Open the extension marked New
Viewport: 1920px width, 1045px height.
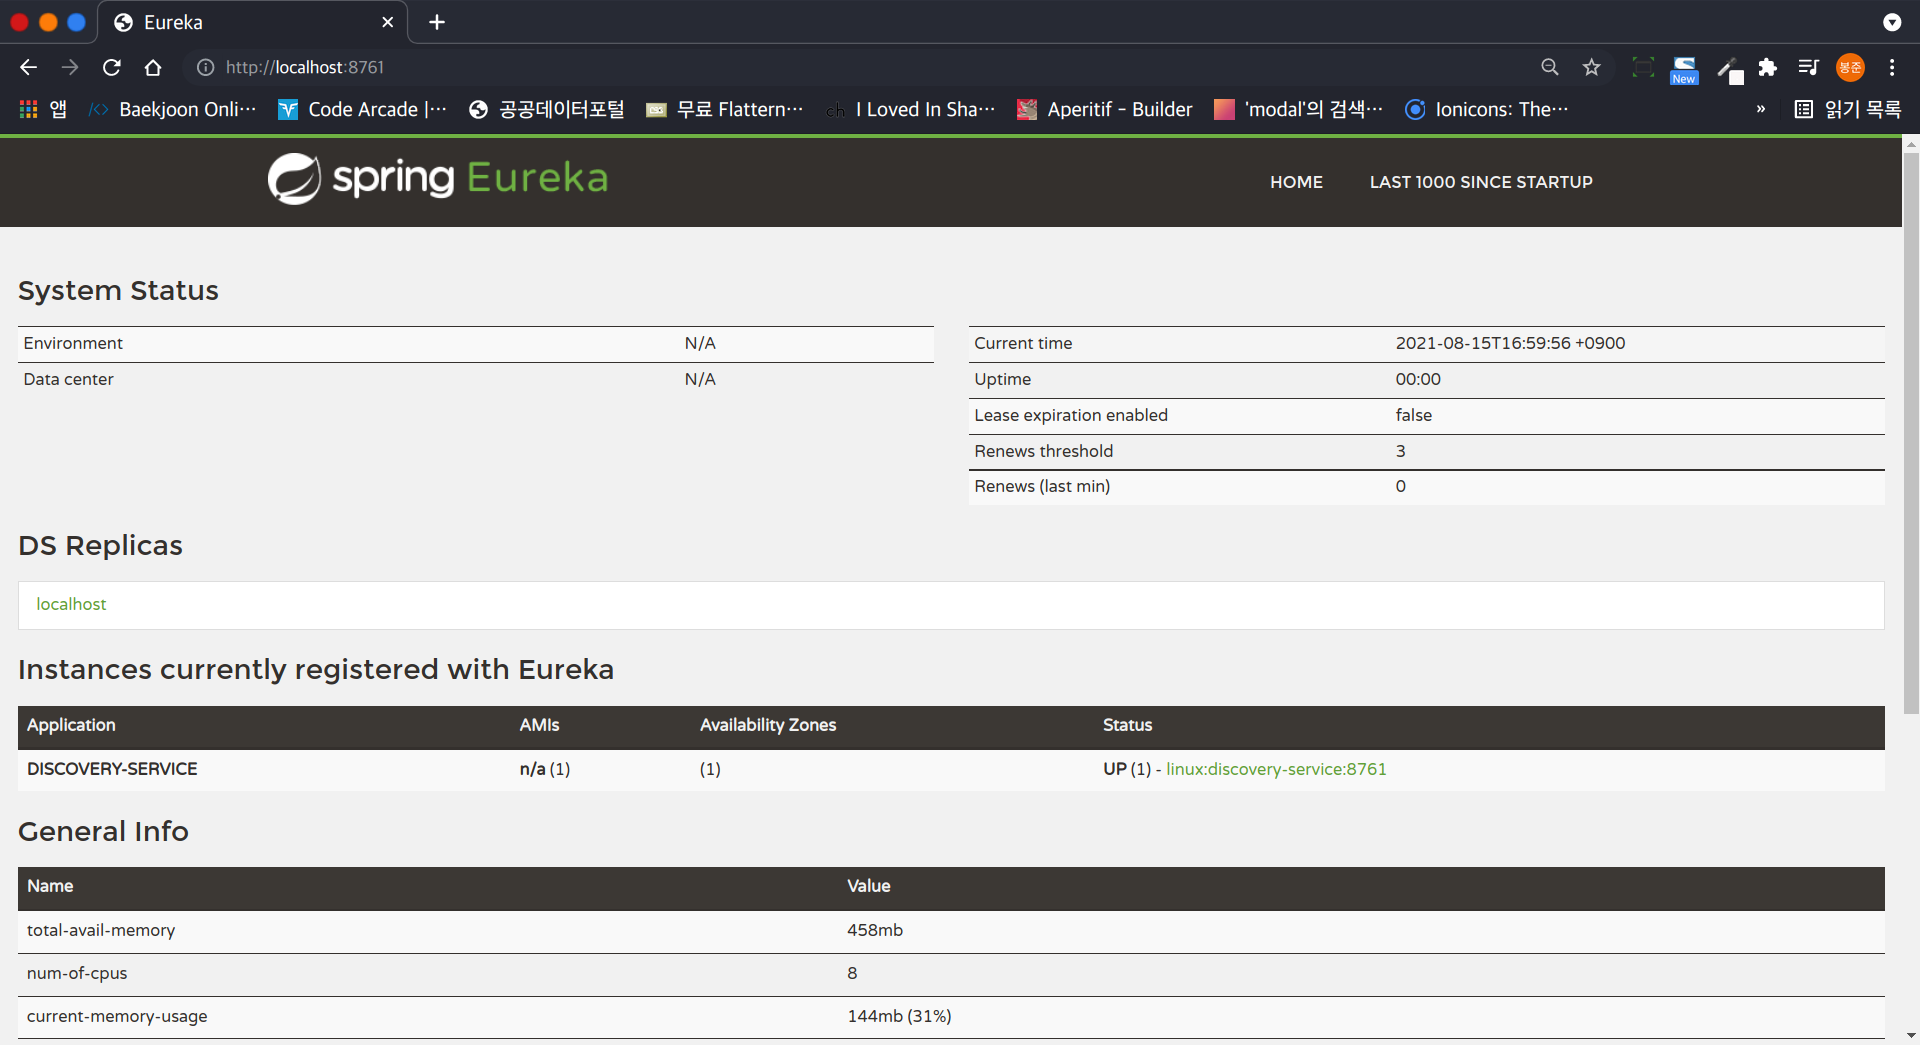(x=1685, y=69)
